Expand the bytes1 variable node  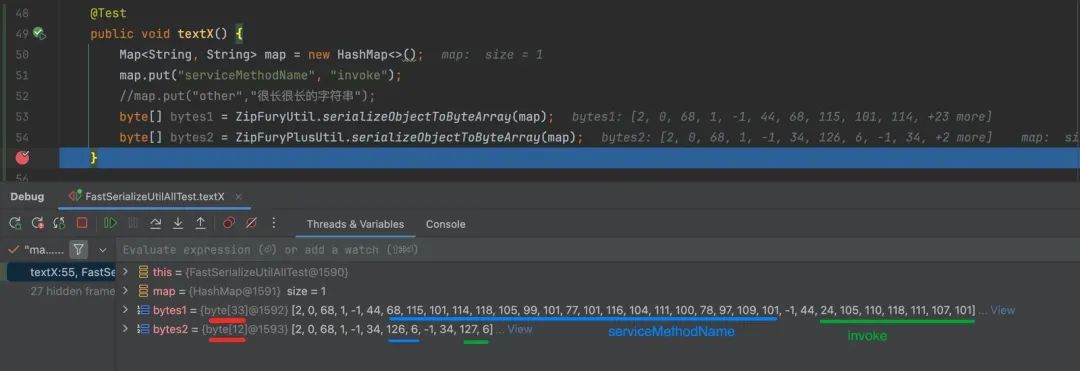click(125, 310)
